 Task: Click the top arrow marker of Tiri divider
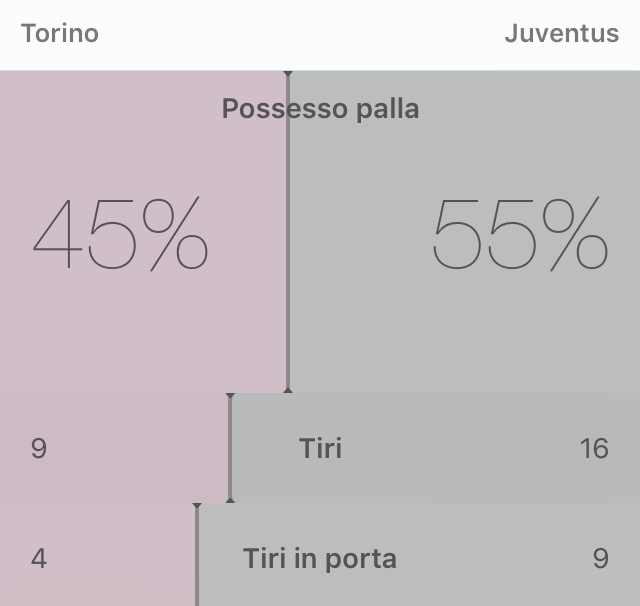point(230,396)
